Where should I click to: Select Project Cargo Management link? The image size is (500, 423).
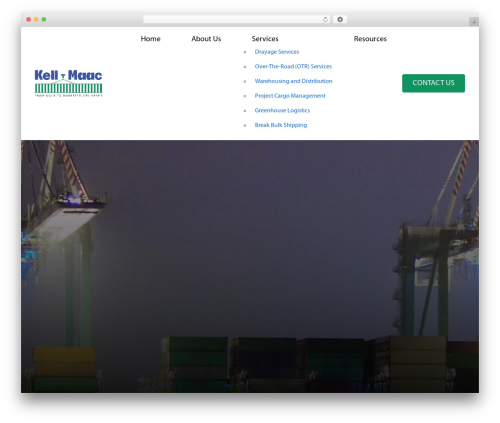click(x=290, y=96)
